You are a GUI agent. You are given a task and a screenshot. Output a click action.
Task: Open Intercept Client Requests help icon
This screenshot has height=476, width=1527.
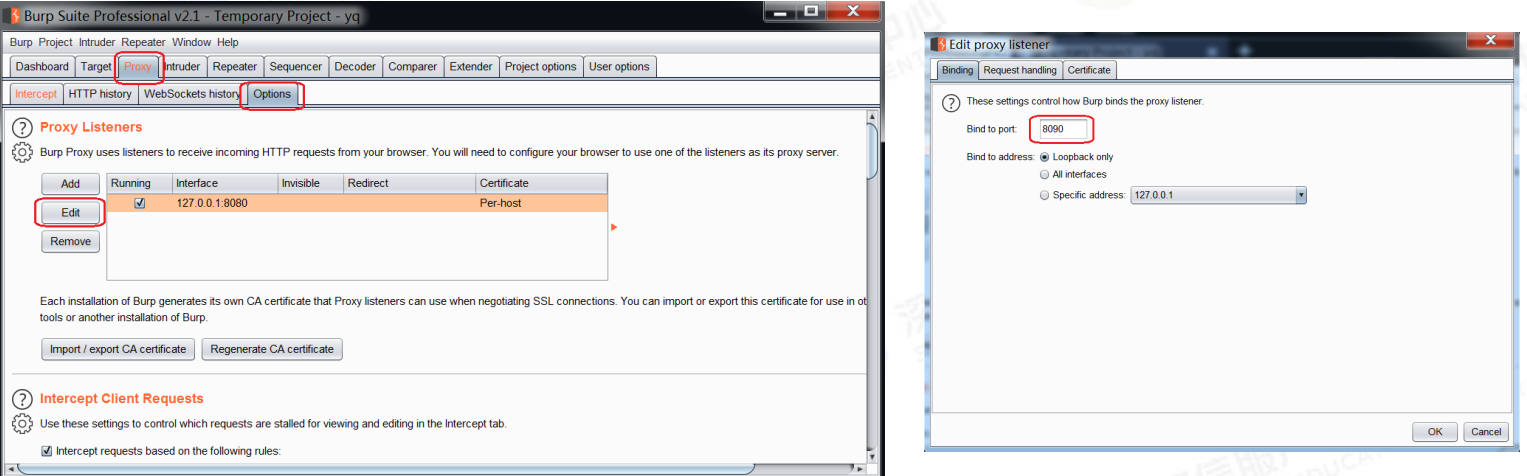(x=22, y=399)
